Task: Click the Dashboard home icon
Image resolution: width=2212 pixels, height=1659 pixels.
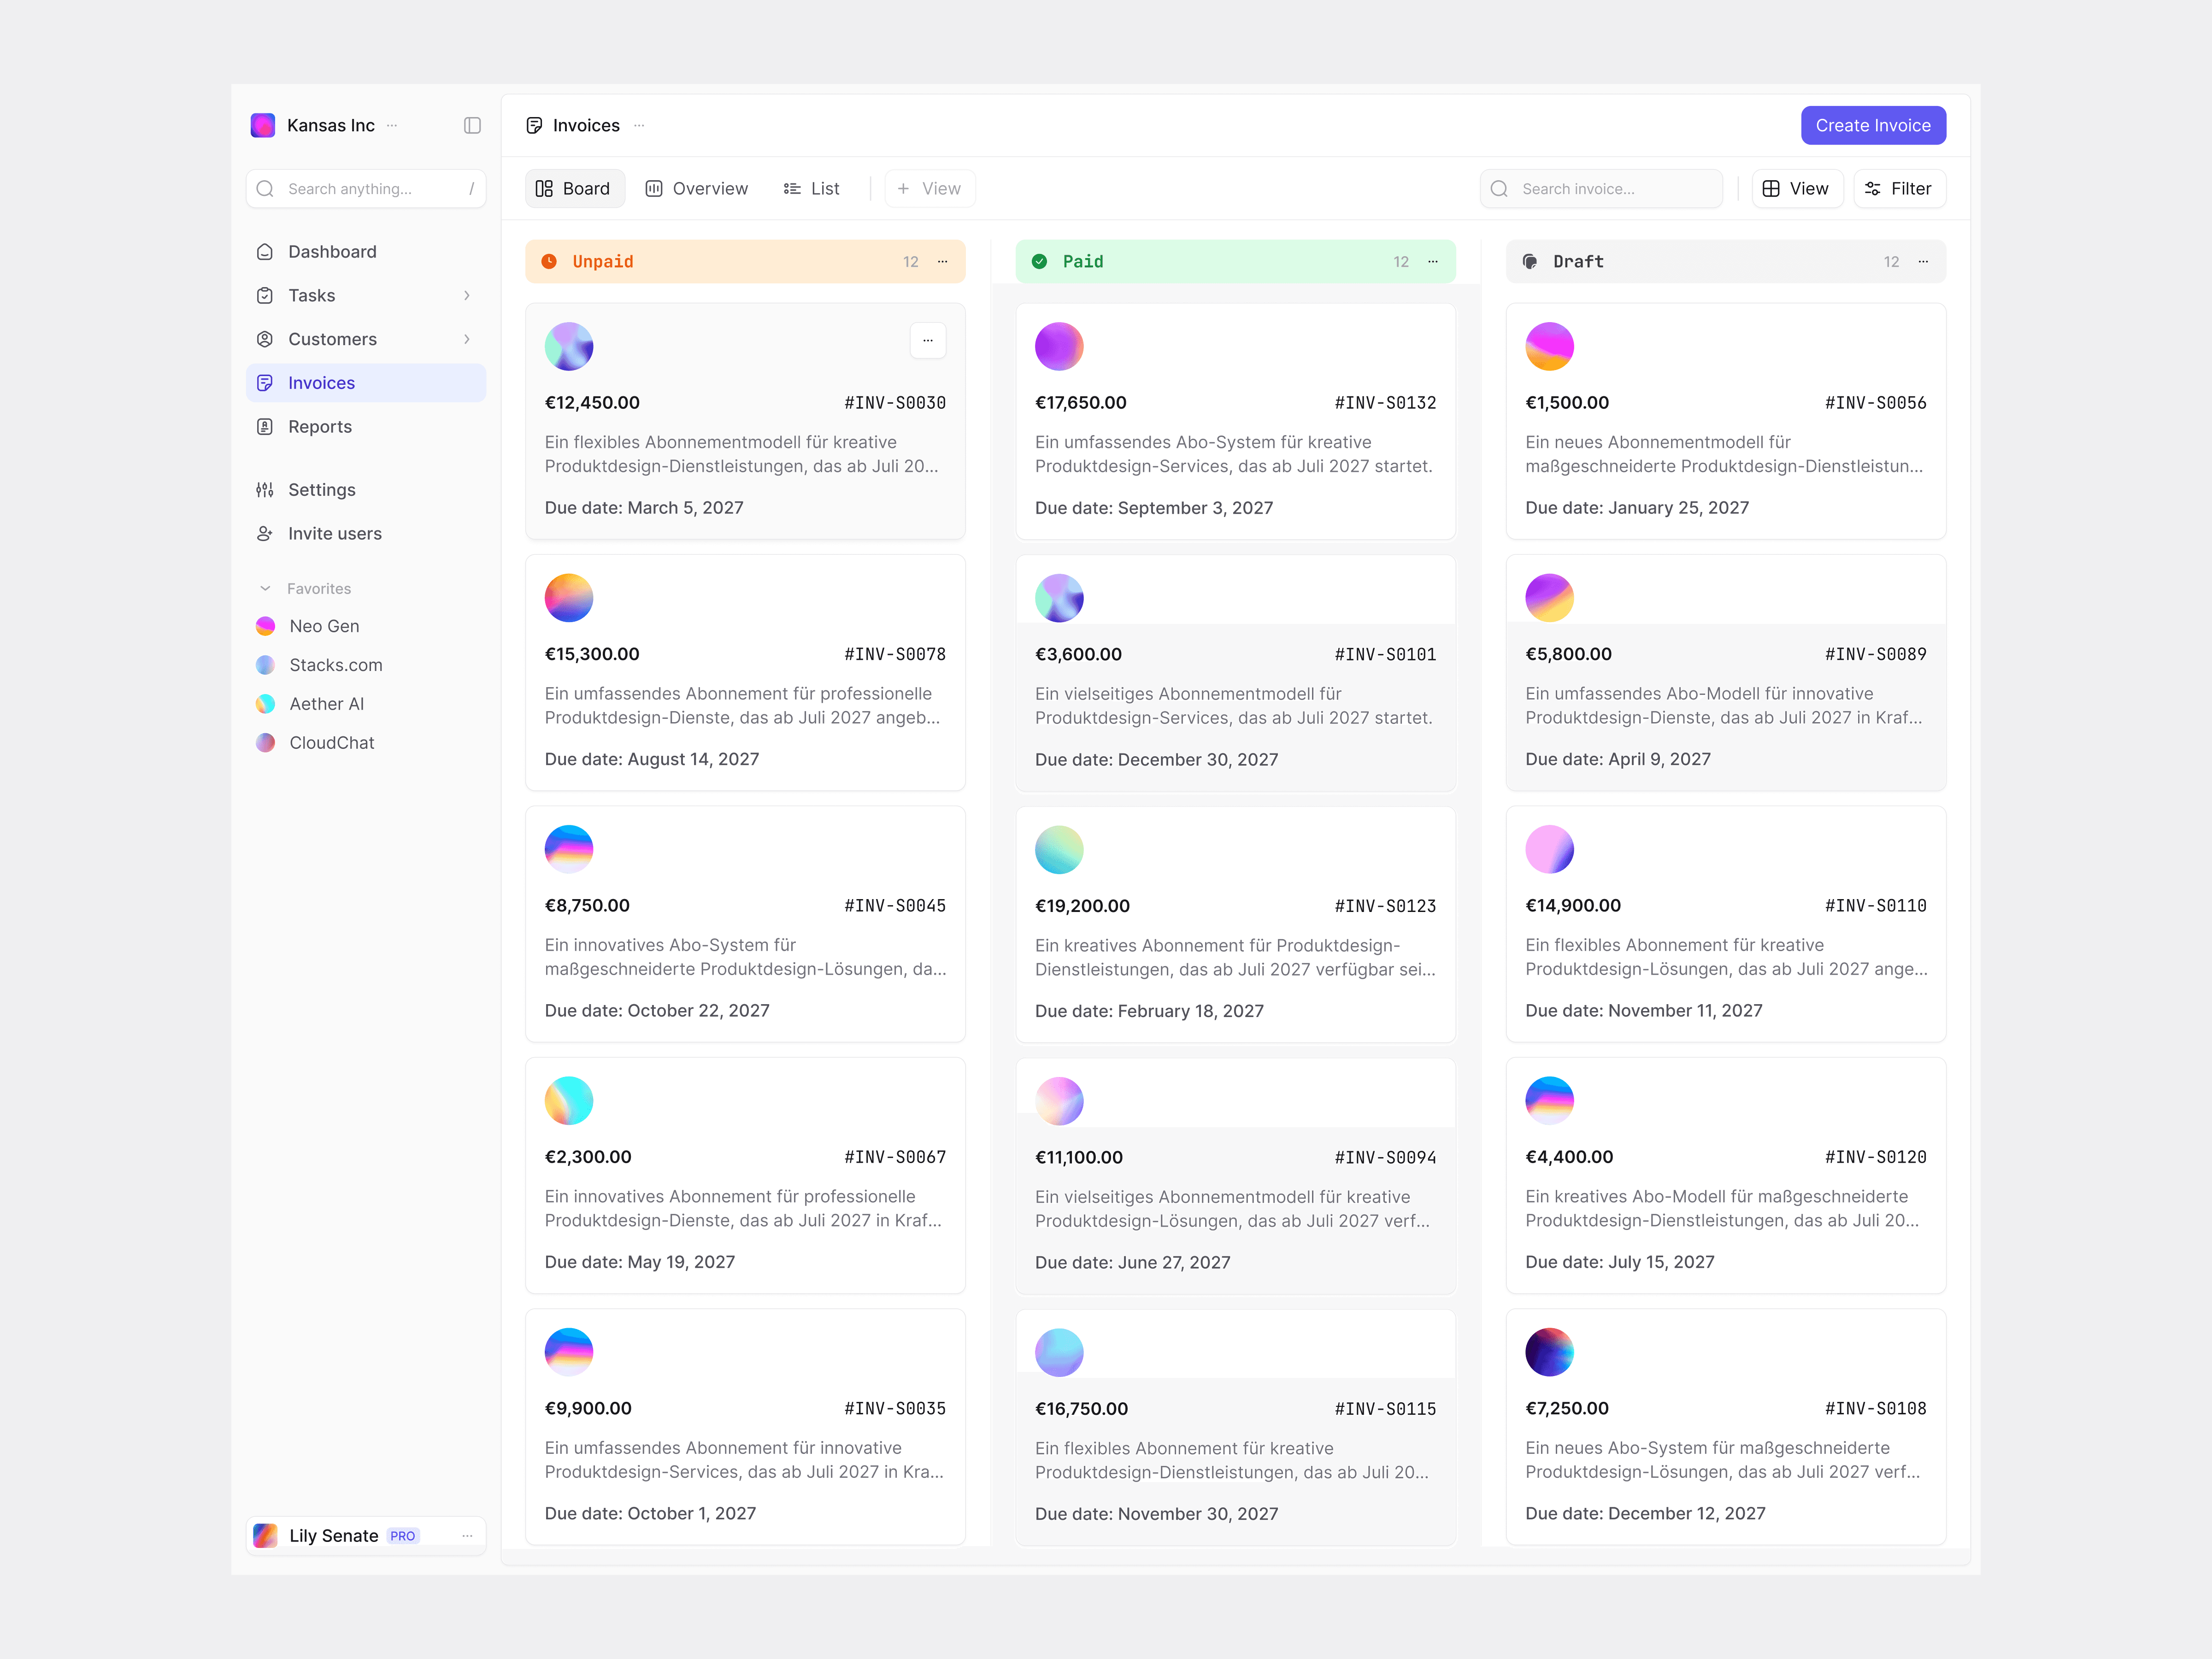Action: click(x=265, y=252)
